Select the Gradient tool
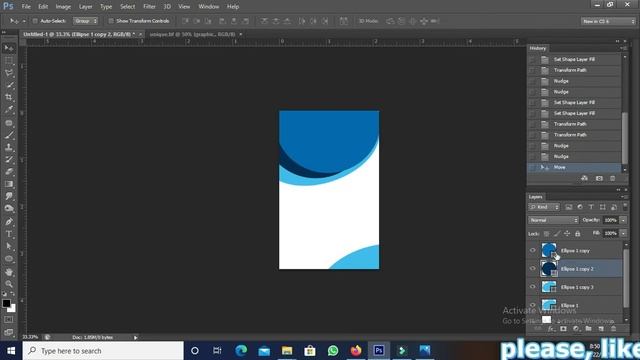640x360 pixels. click(9, 184)
